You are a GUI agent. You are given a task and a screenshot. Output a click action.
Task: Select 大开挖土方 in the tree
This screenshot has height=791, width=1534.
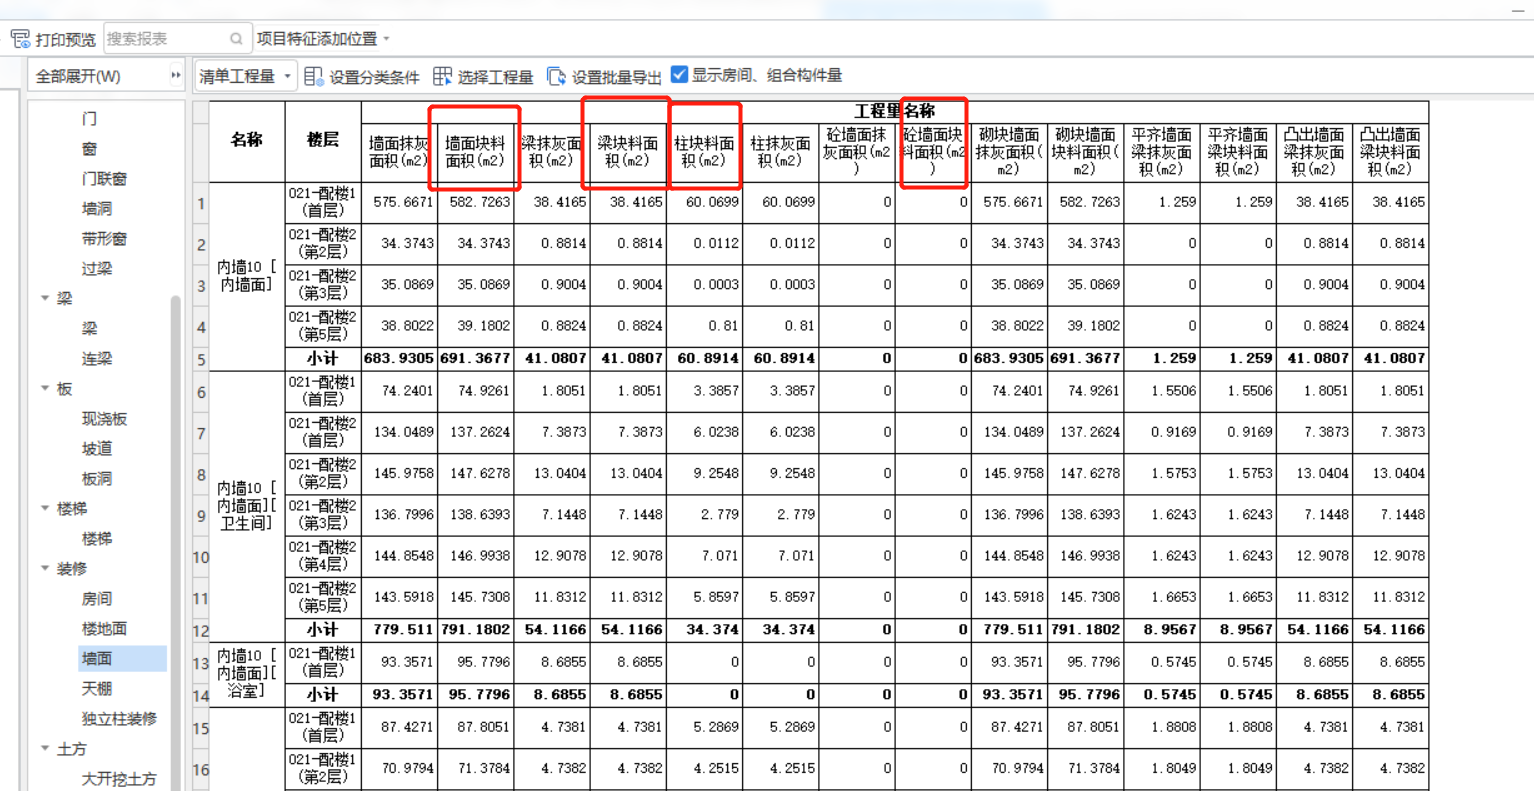(x=119, y=778)
